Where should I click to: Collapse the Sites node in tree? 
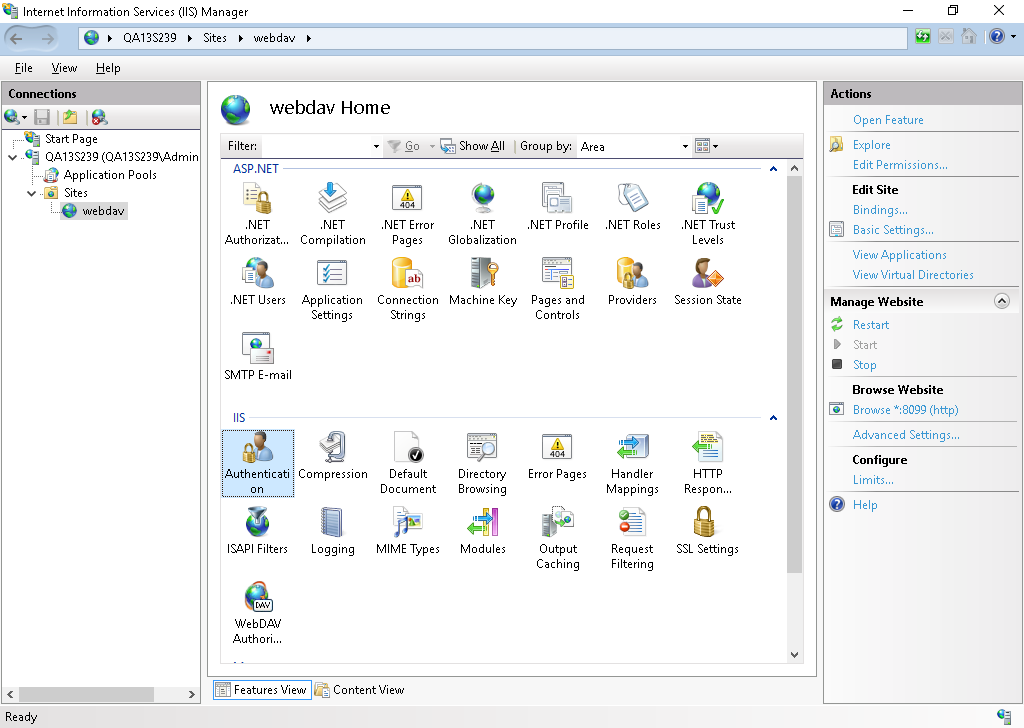(32, 193)
